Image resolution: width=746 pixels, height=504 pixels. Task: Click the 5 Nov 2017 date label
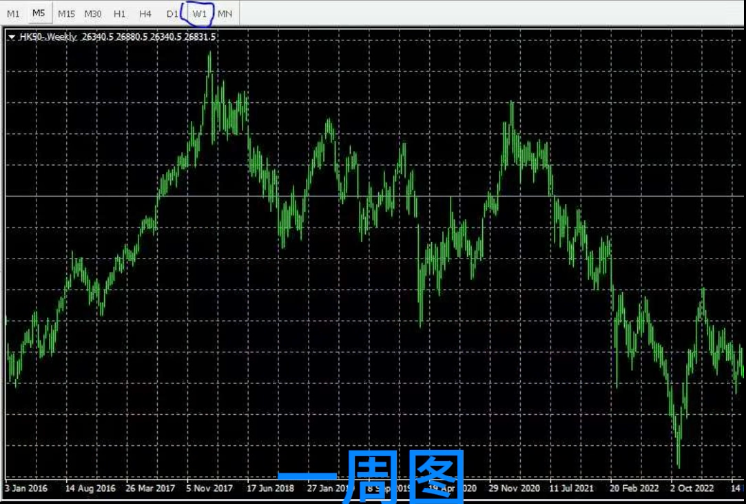pos(210,490)
